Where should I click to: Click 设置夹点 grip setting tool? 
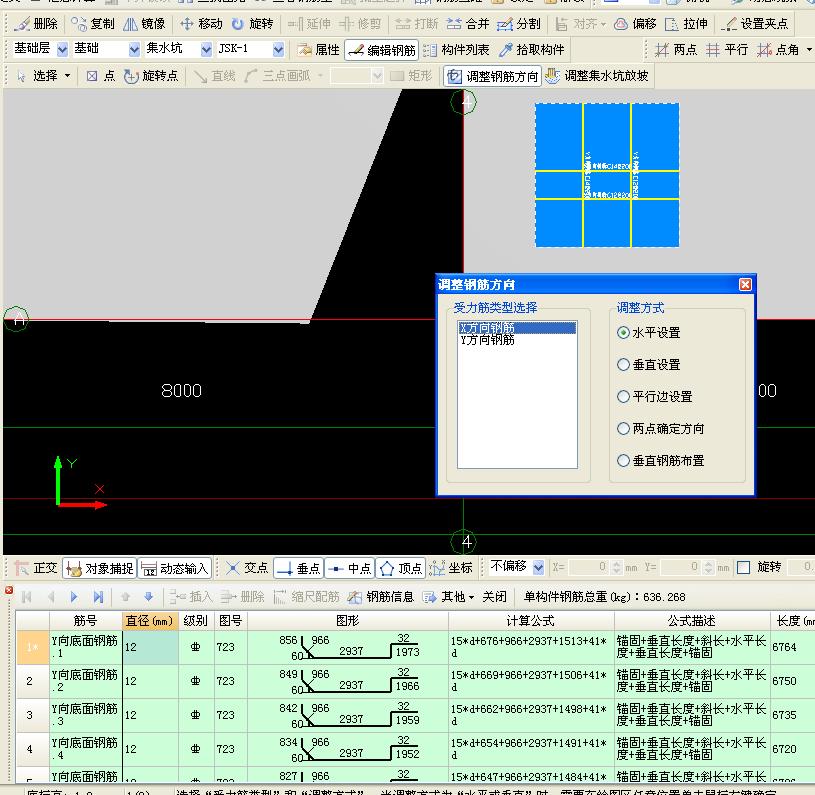point(755,24)
